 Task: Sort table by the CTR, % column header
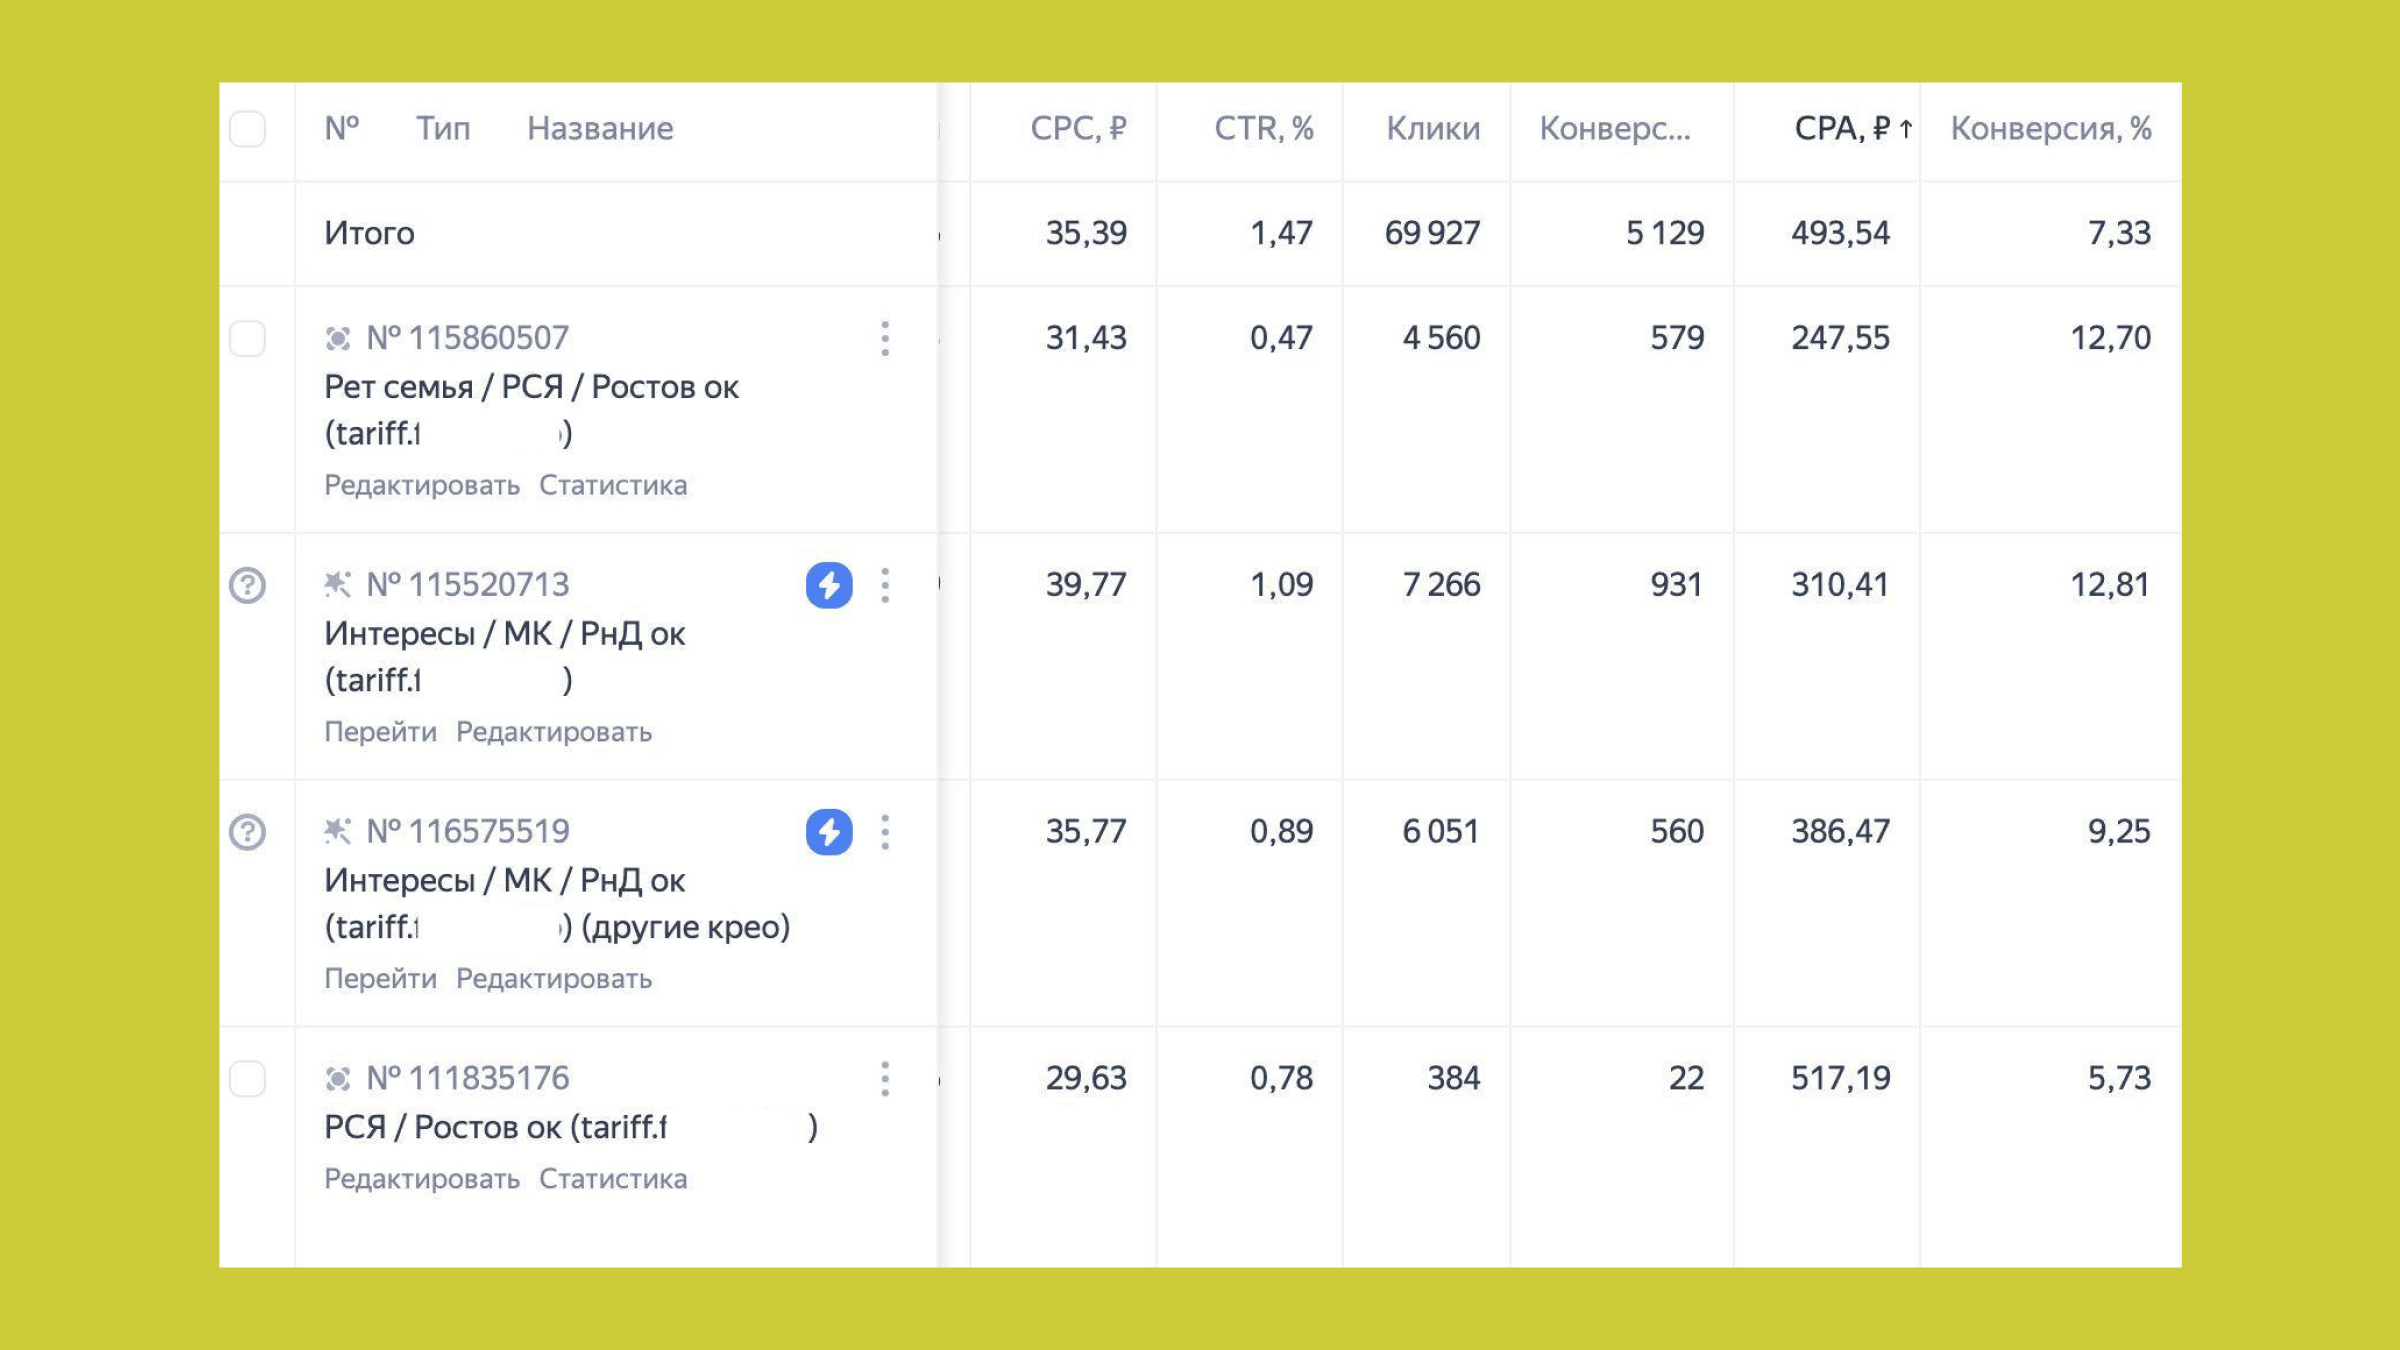pos(1263,129)
